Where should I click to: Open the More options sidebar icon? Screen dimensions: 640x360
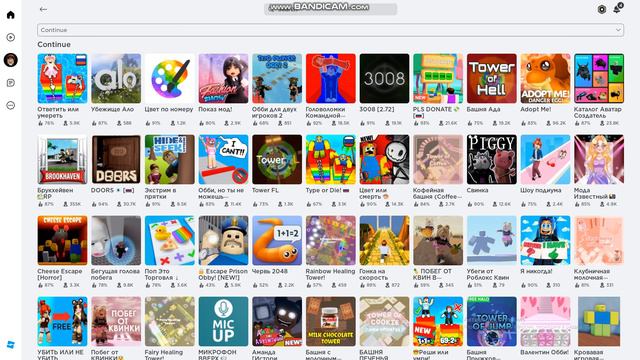[x=11, y=105]
